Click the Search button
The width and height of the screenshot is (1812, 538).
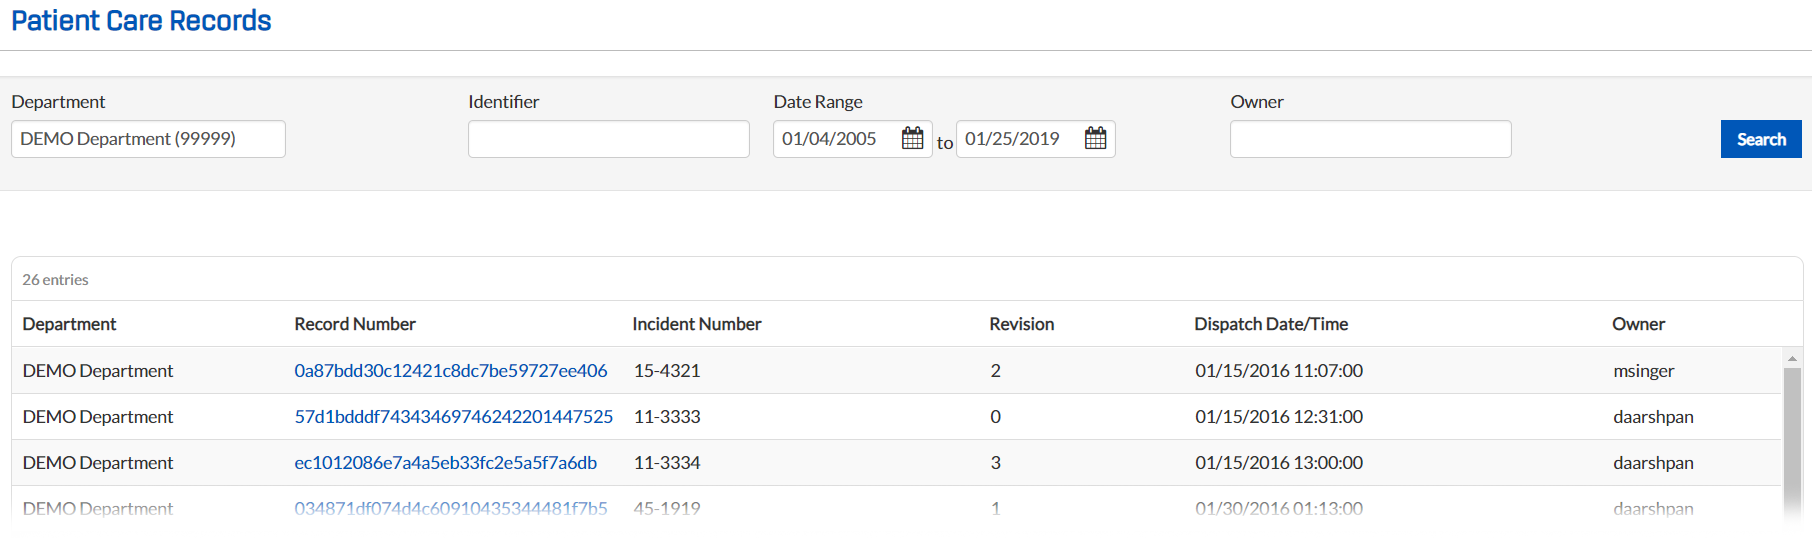[1761, 139]
